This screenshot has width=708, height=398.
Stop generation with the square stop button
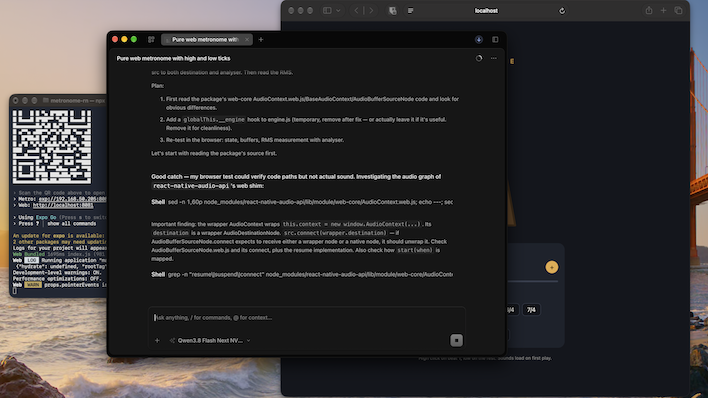coord(456,341)
